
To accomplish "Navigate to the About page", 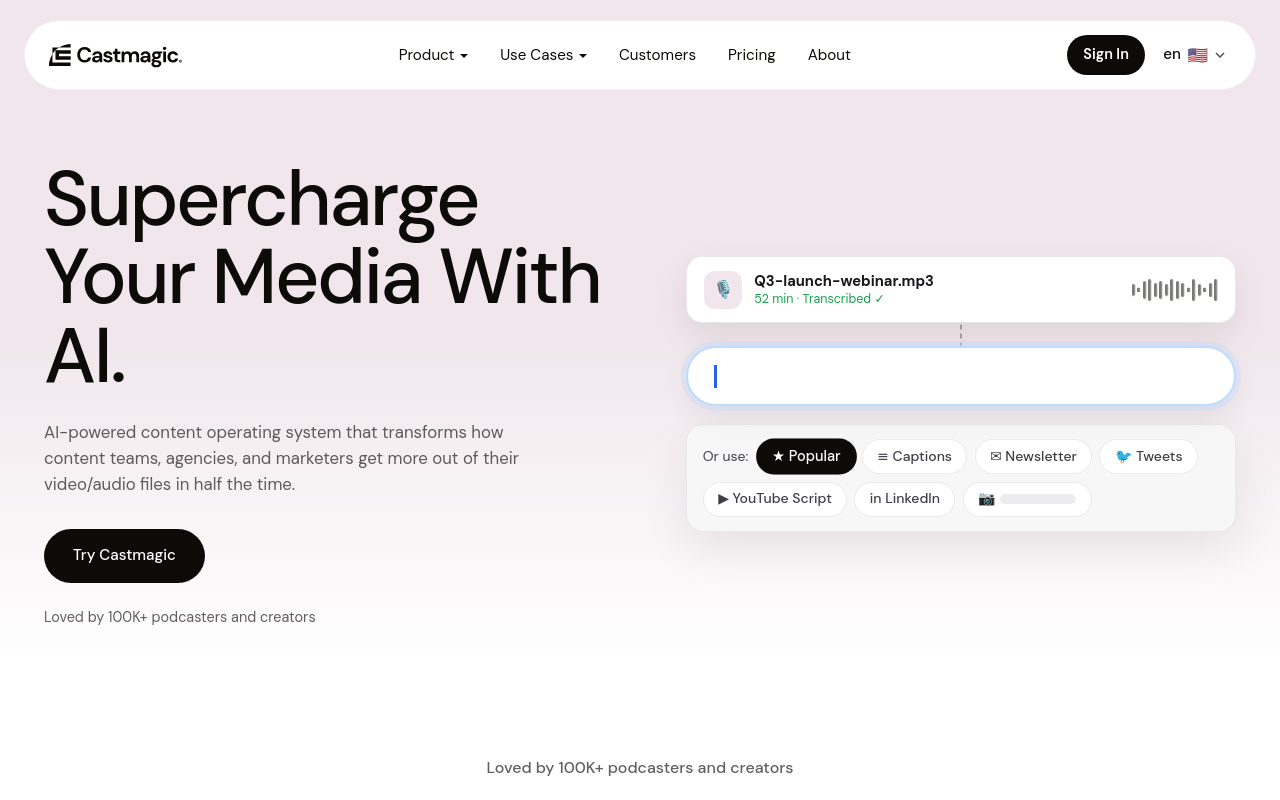I will click(829, 55).
